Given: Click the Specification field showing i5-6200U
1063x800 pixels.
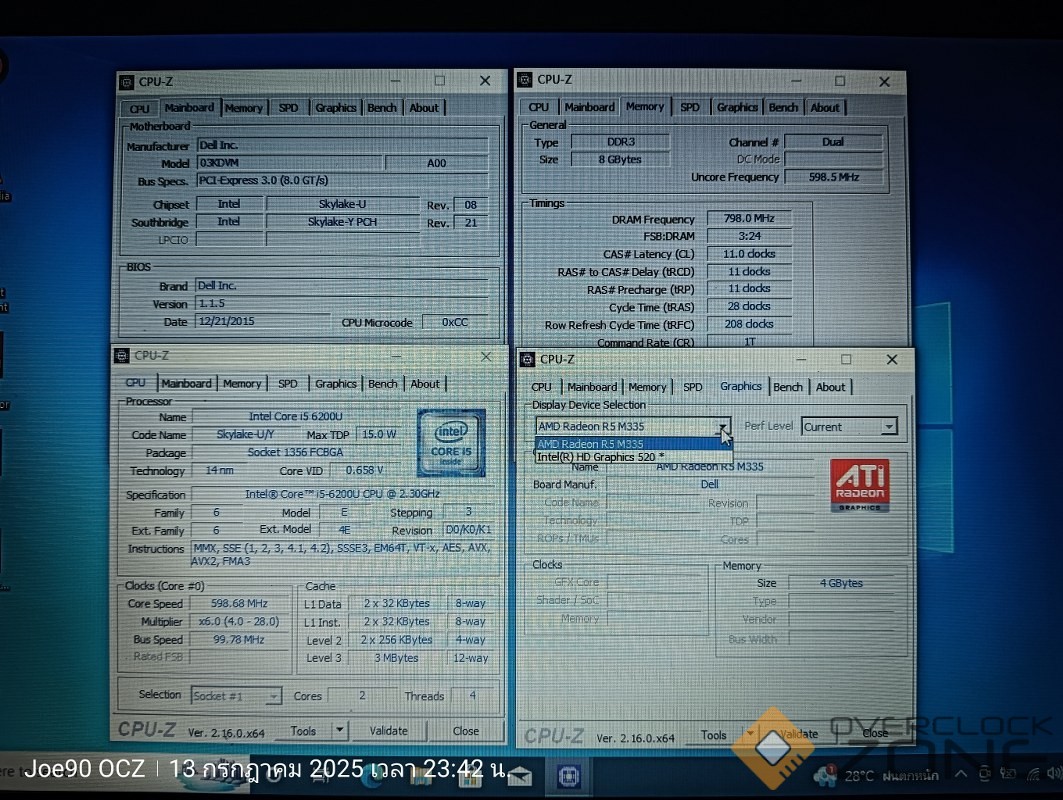Looking at the screenshot, I should click(340, 495).
